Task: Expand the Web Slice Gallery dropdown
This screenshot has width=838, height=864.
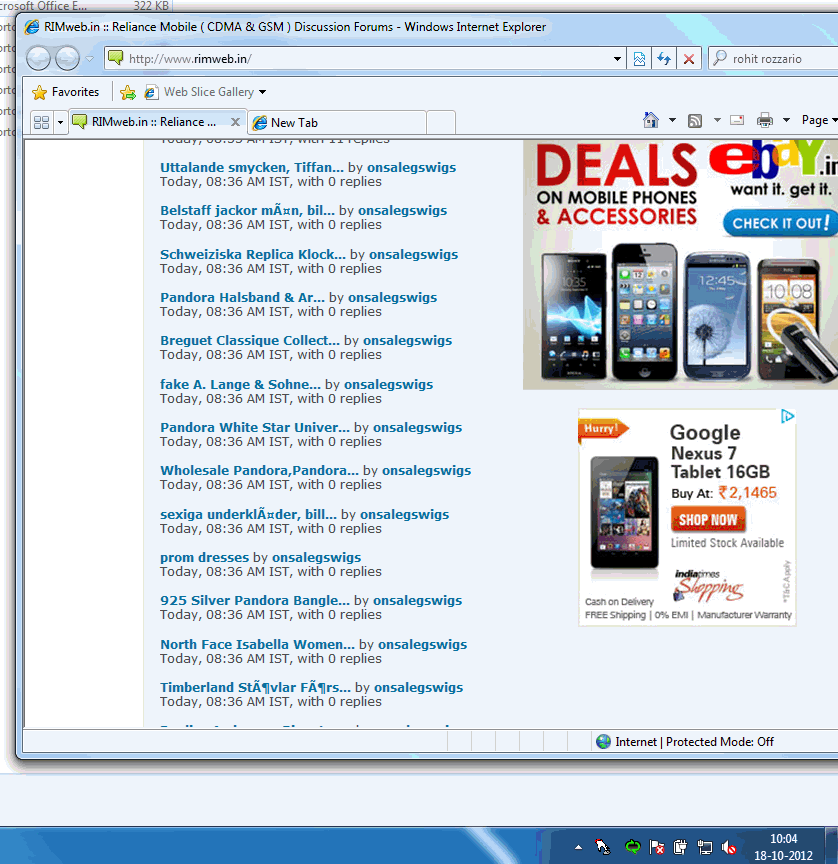Action: point(262,92)
